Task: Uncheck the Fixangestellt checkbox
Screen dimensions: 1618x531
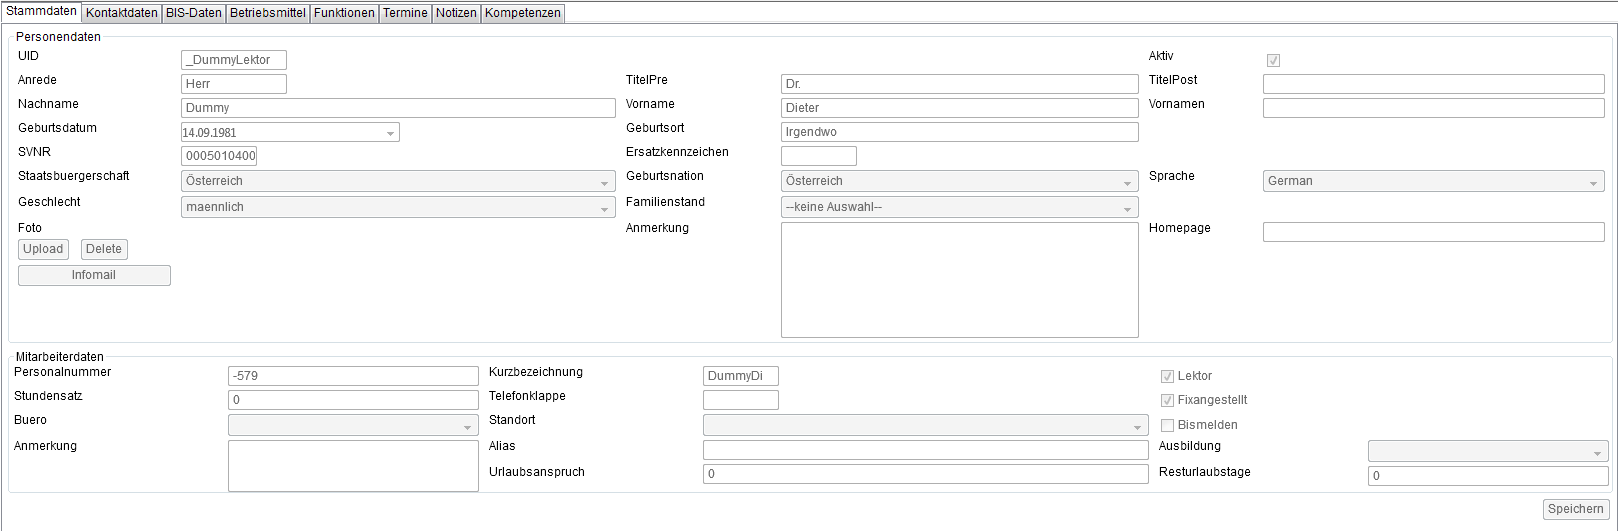Action: [x=1167, y=400]
